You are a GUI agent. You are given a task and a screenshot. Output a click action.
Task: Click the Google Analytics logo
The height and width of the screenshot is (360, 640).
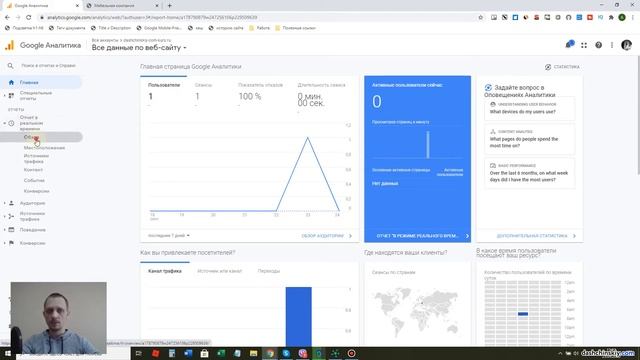click(9, 45)
